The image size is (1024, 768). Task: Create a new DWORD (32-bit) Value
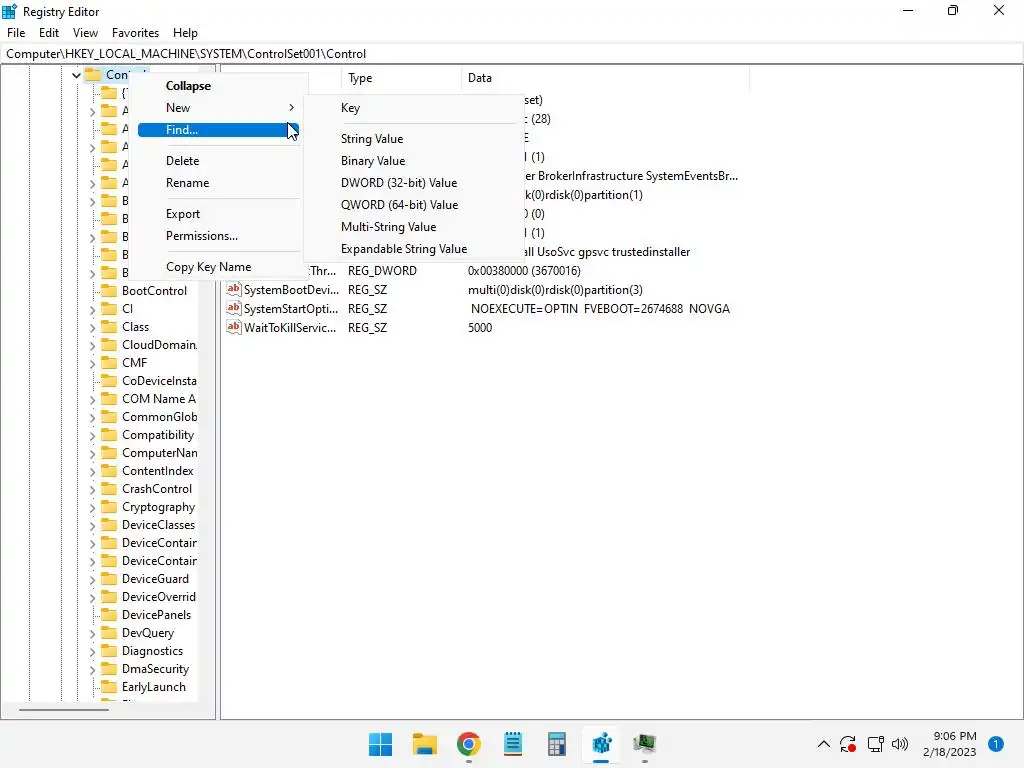(x=399, y=183)
